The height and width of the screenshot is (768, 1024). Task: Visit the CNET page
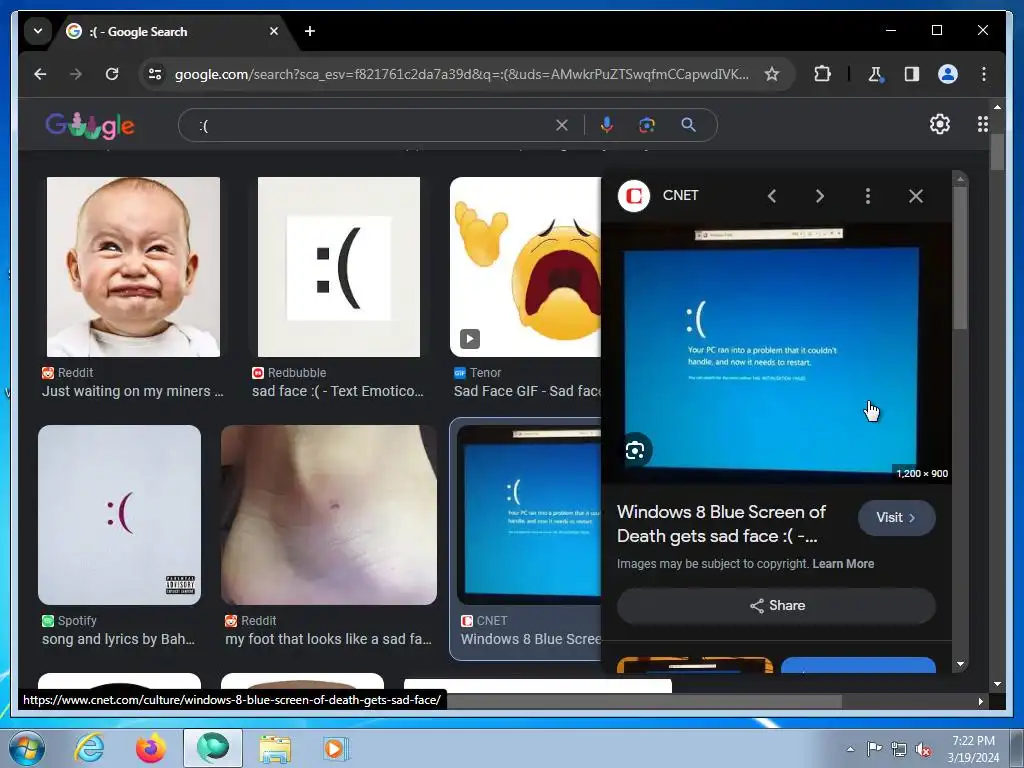[896, 518]
